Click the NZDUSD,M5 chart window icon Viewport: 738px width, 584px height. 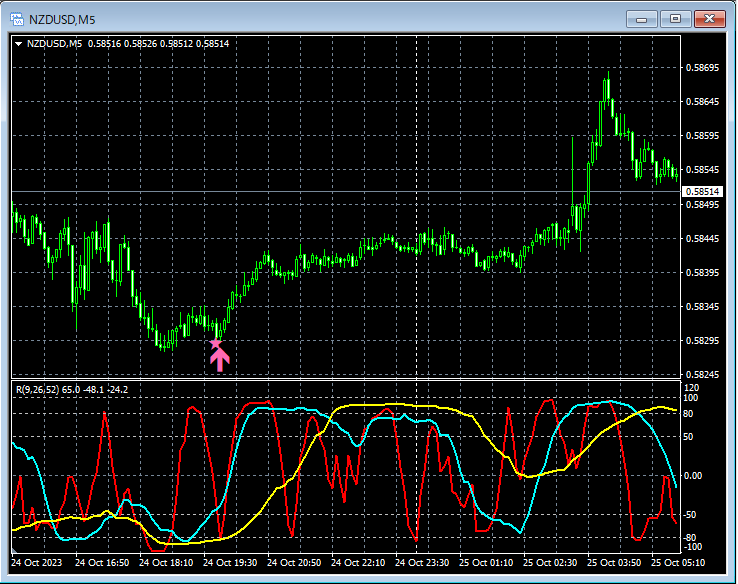coord(17,19)
